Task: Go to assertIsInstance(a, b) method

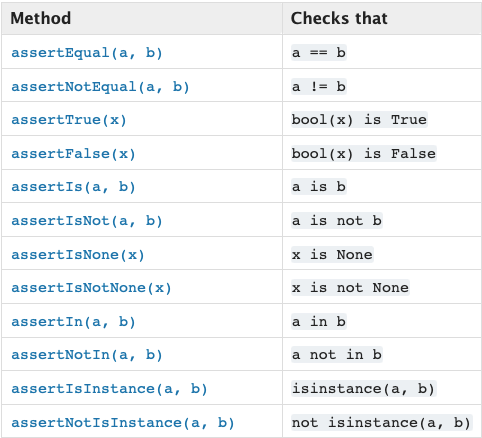Action: pos(109,389)
